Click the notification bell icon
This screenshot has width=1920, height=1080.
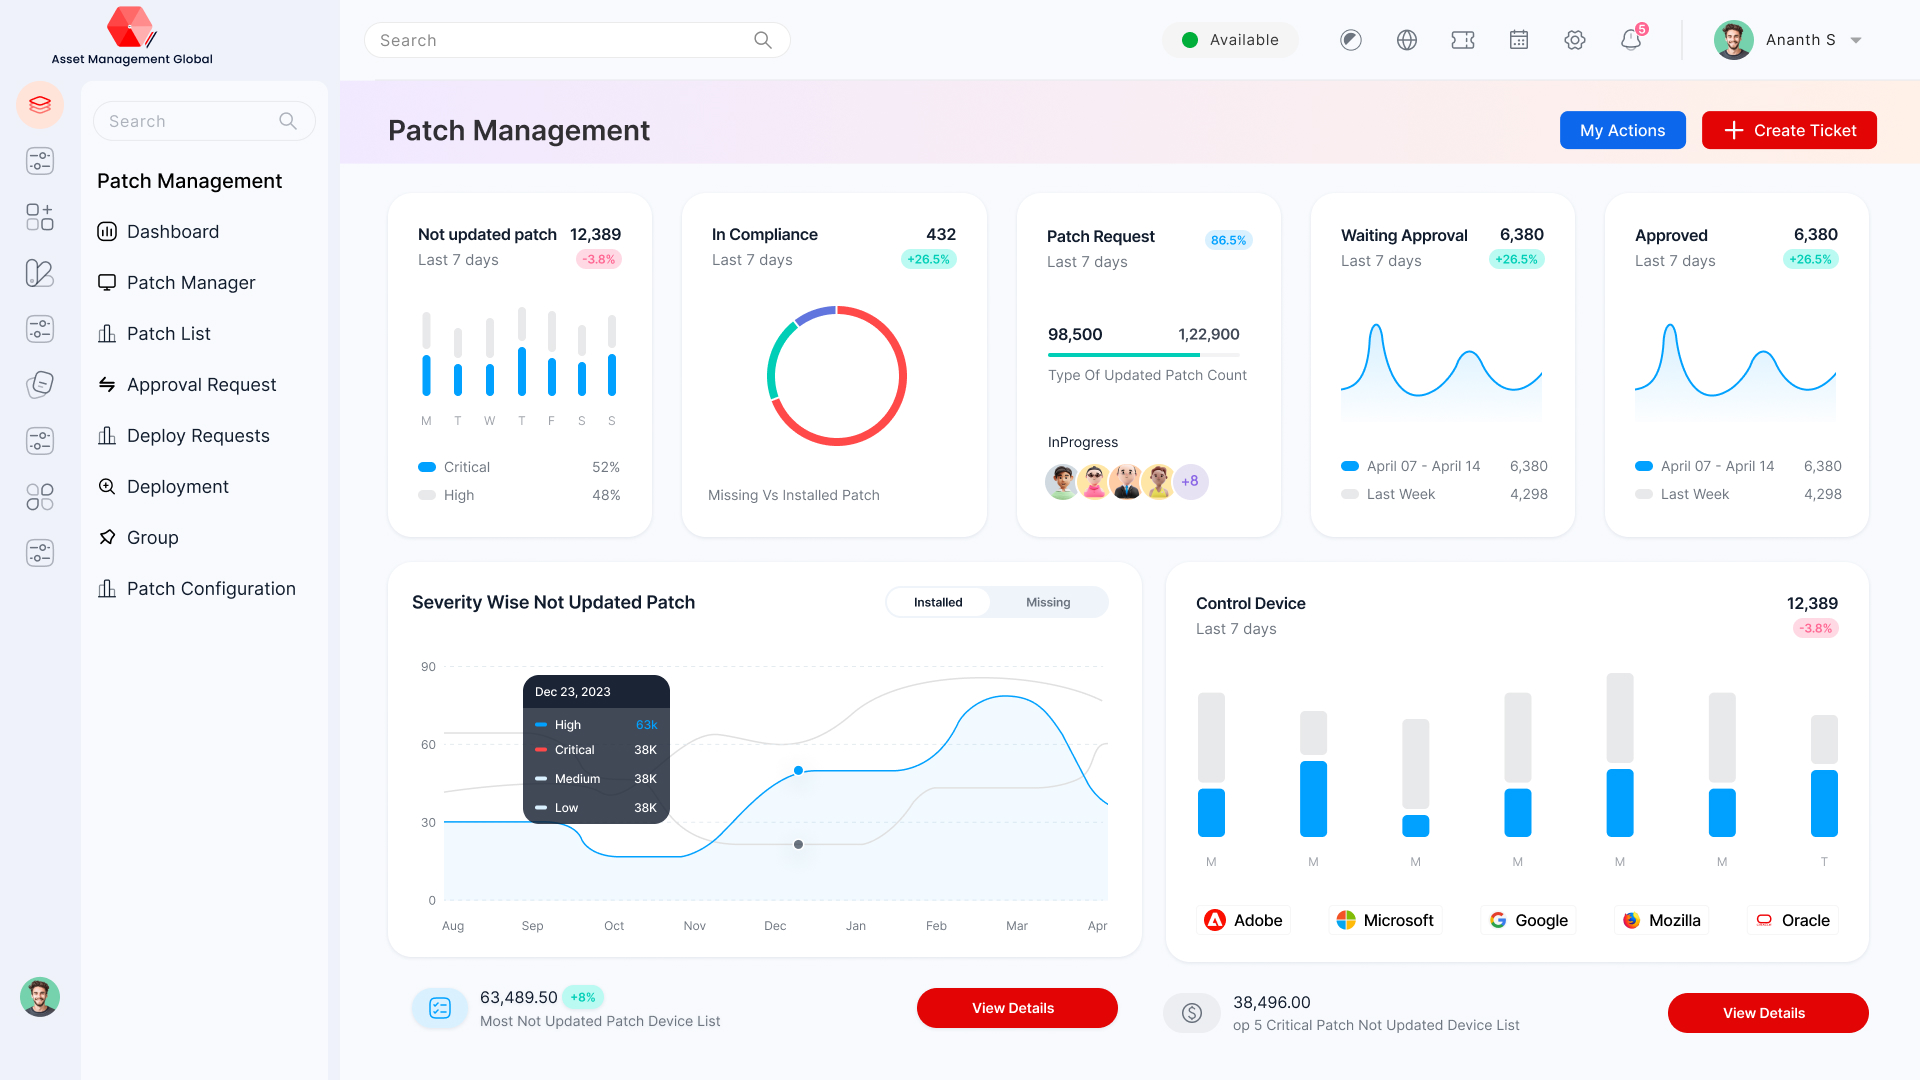[1630, 40]
